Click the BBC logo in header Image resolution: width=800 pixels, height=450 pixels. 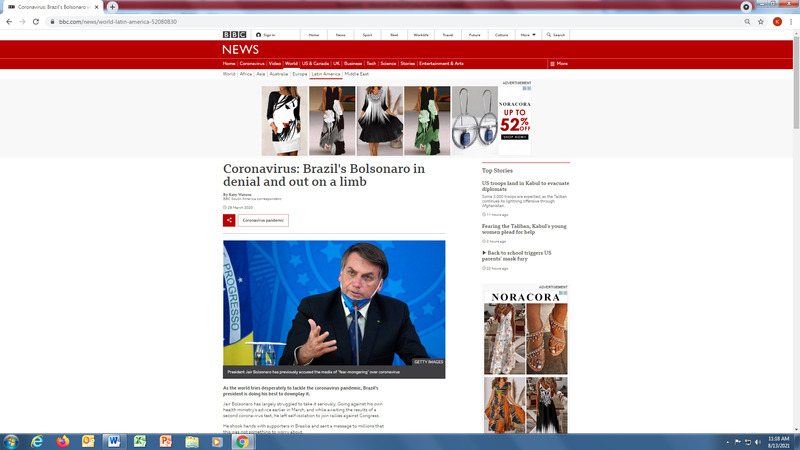tap(232, 34)
